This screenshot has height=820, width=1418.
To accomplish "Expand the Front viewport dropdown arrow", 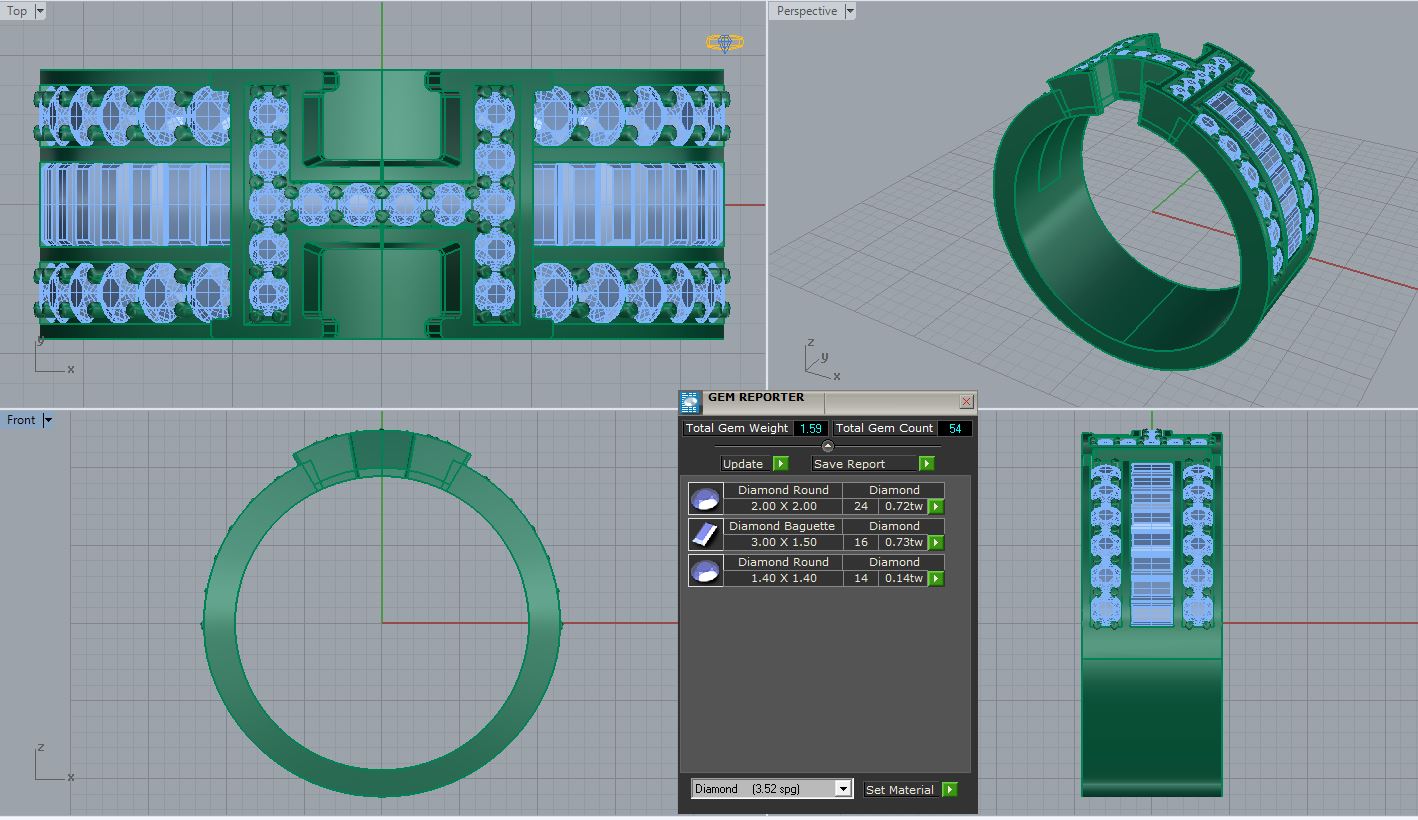I will coord(47,420).
